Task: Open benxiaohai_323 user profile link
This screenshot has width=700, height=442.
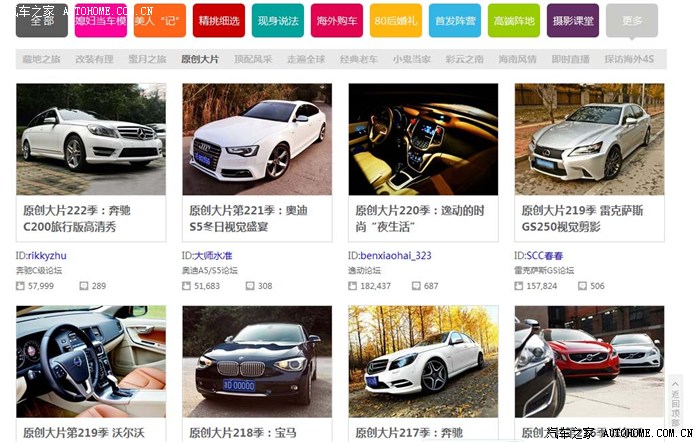Action: pos(395,256)
